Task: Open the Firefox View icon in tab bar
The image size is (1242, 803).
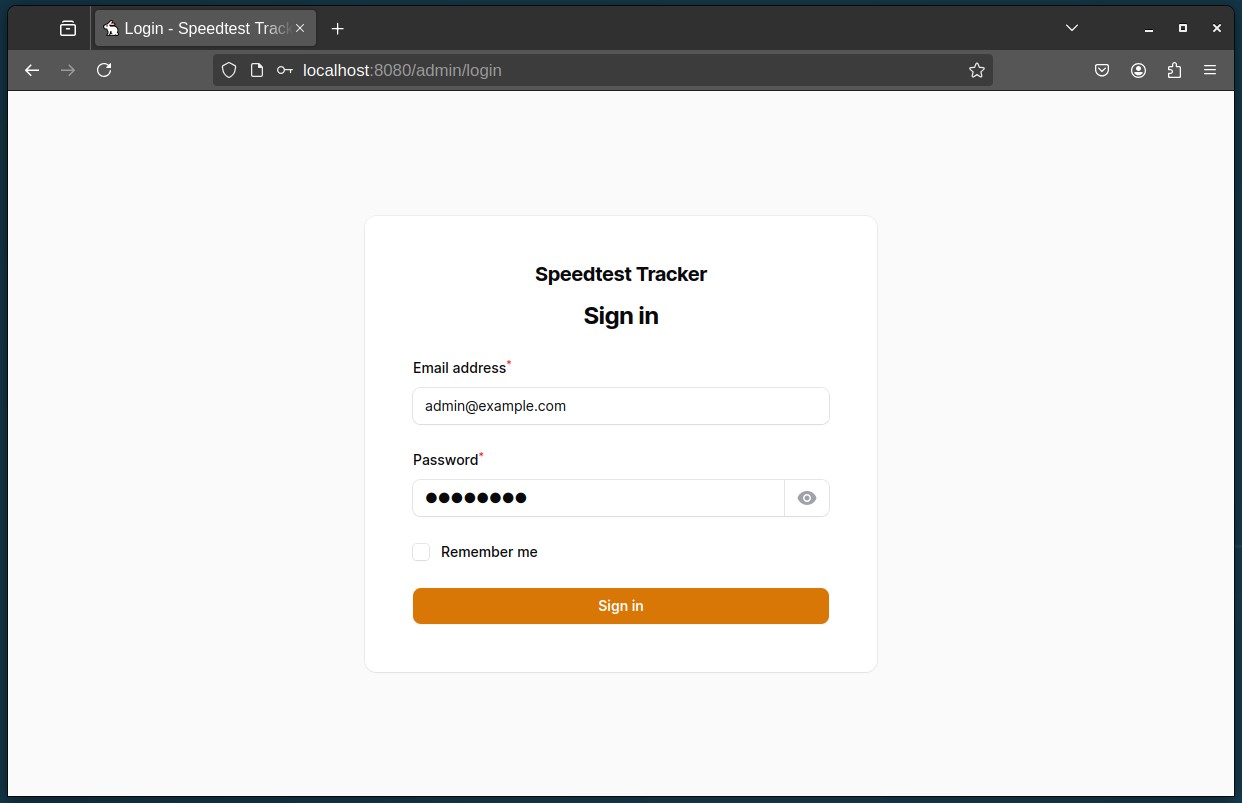Action: coord(68,28)
